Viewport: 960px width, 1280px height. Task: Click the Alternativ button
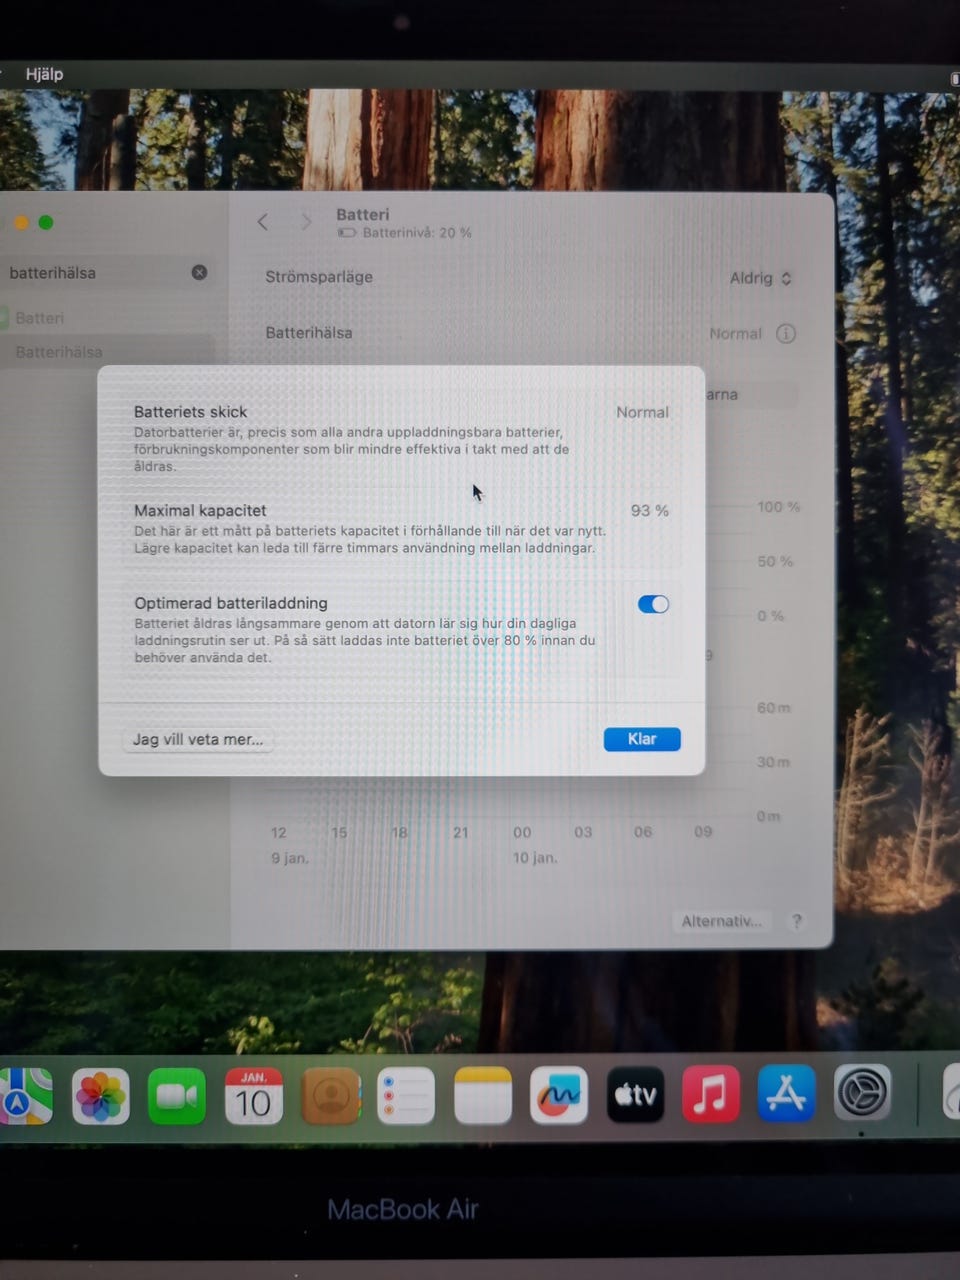(721, 921)
